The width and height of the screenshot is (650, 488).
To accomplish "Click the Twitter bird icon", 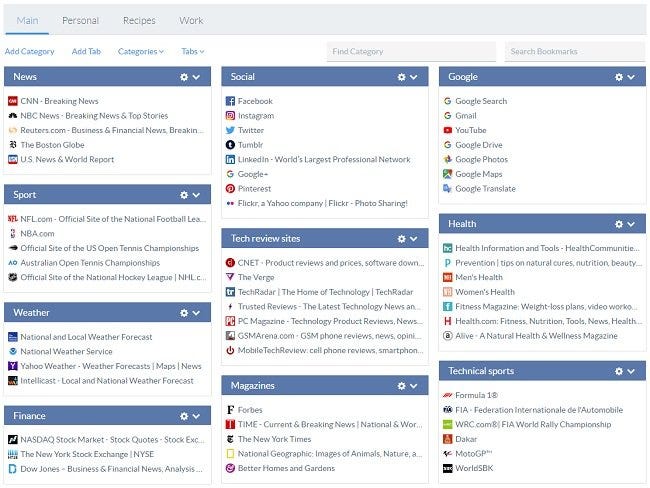I will pos(230,130).
